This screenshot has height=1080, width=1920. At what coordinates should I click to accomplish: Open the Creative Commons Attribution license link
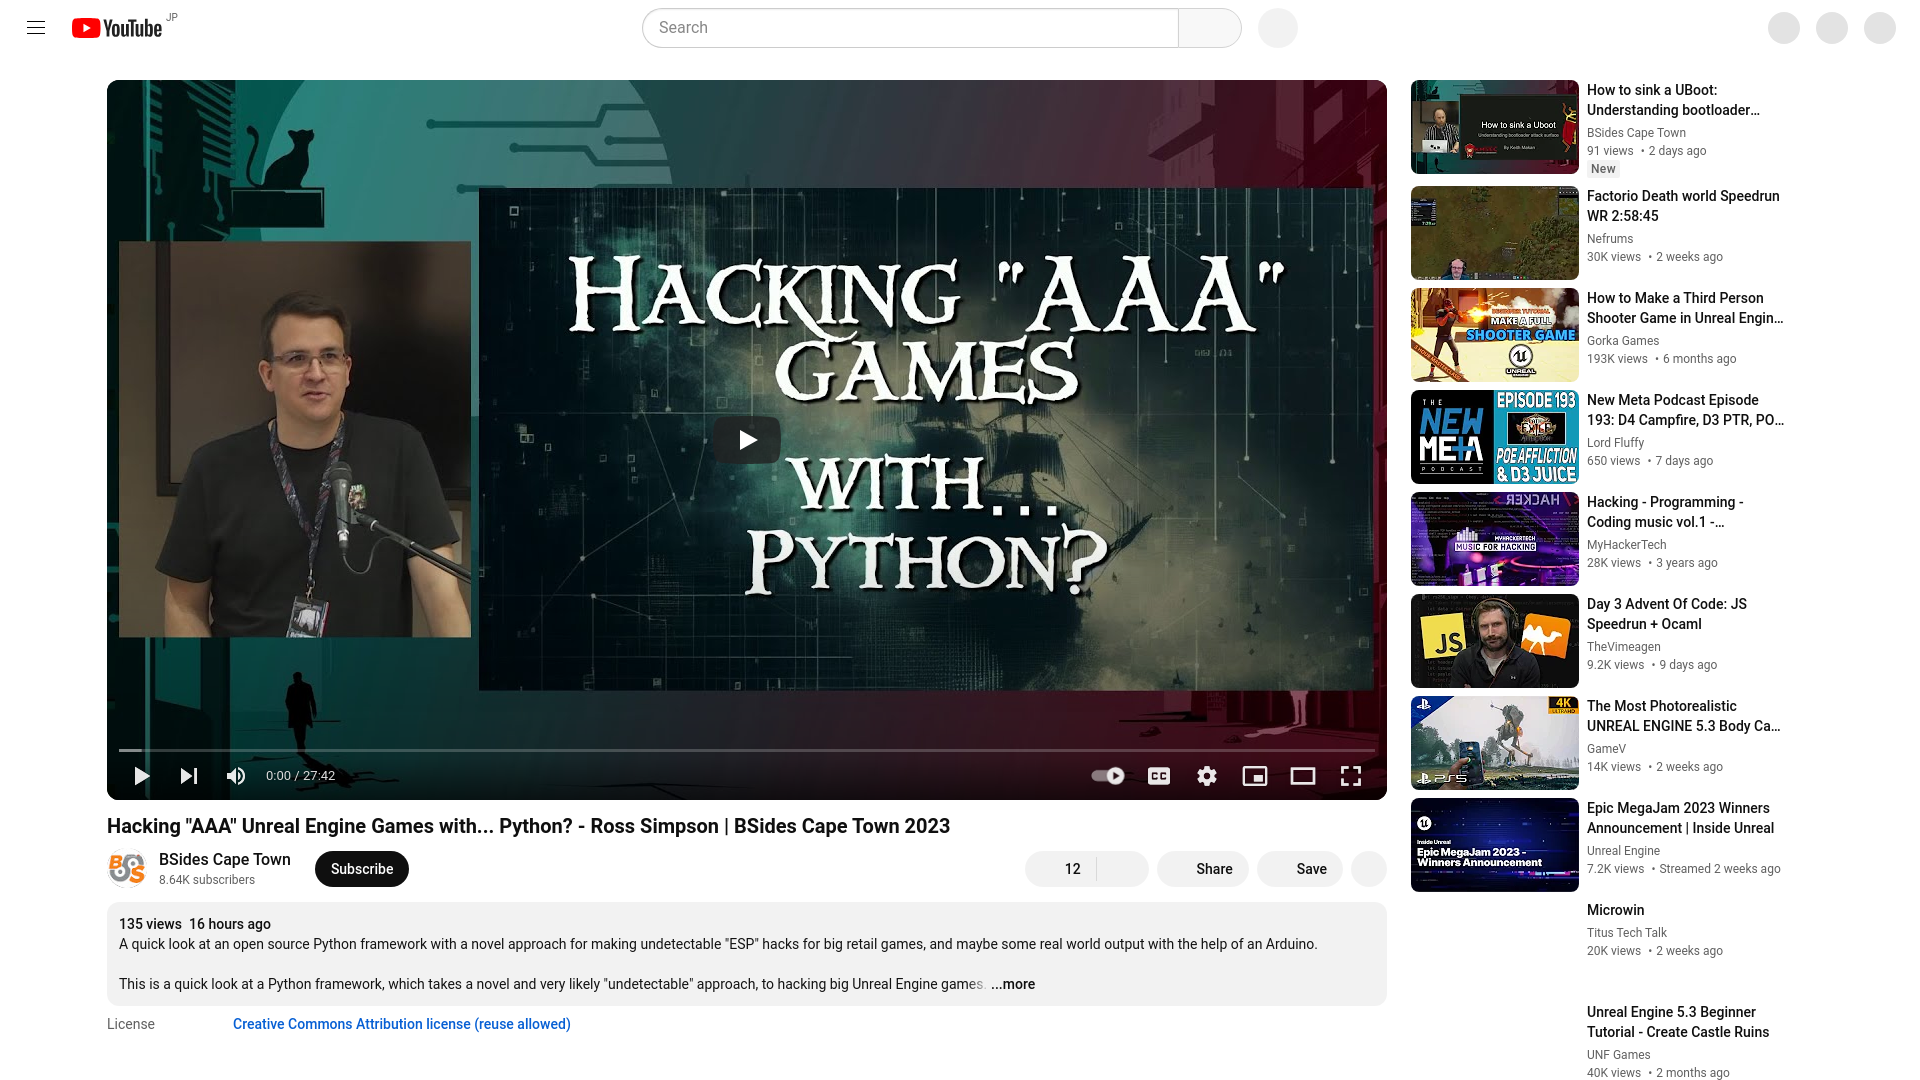tap(402, 1024)
